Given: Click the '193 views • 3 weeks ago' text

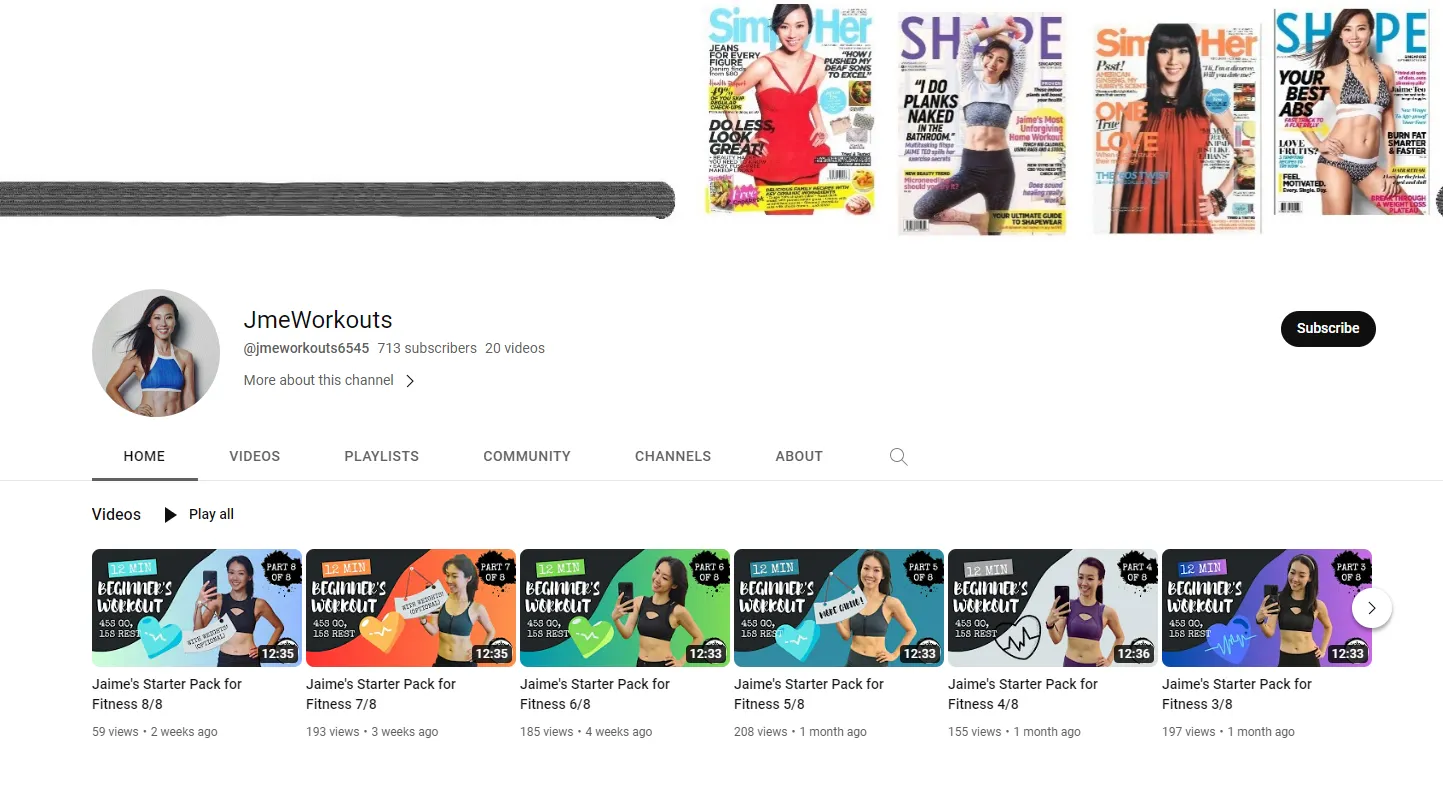Looking at the screenshot, I should 372,732.
